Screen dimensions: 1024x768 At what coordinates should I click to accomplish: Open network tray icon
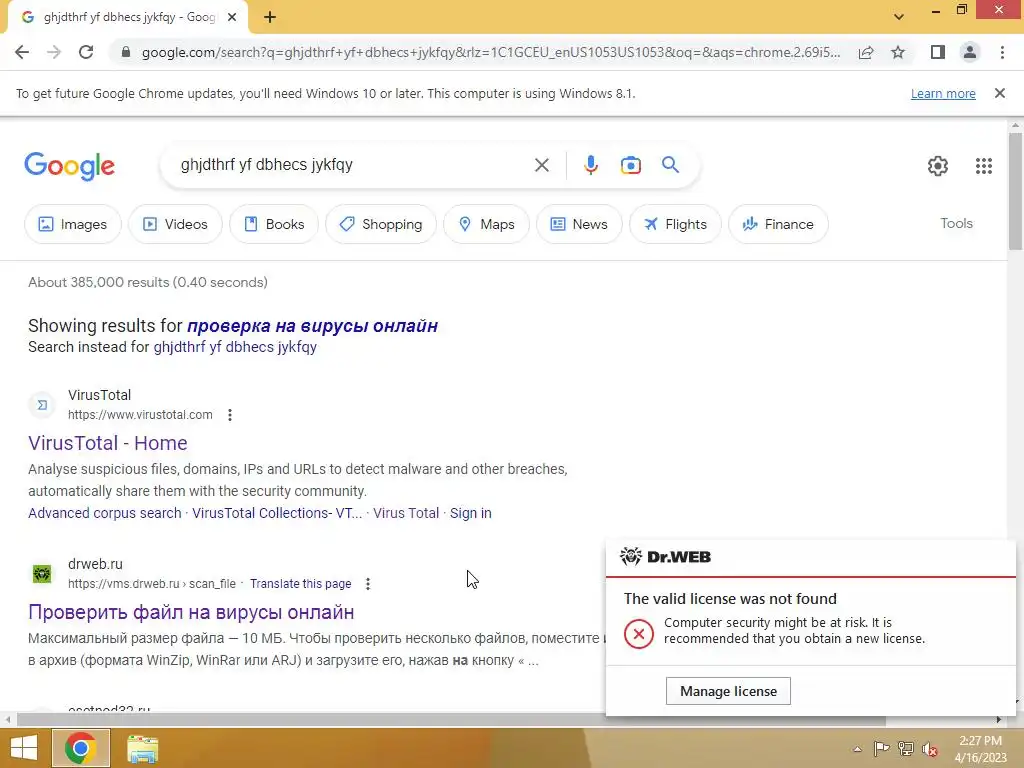click(x=906, y=748)
